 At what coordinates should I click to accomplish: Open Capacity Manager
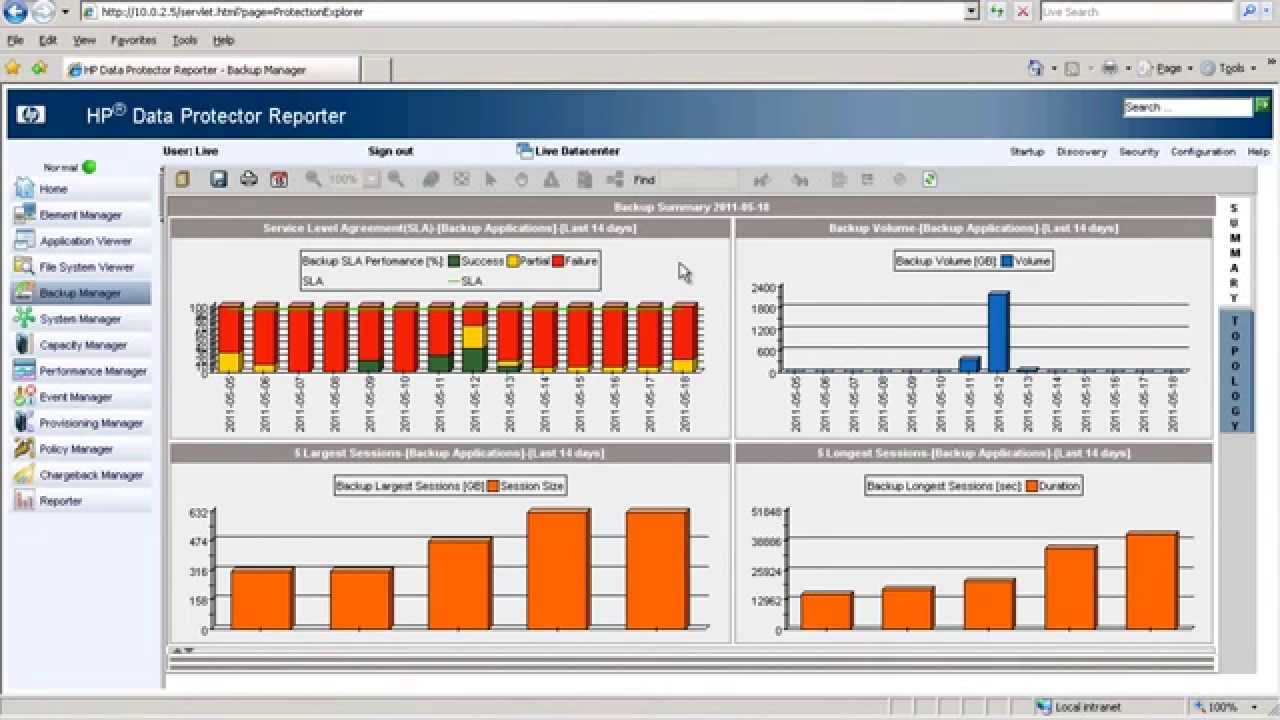pyautogui.click(x=80, y=345)
